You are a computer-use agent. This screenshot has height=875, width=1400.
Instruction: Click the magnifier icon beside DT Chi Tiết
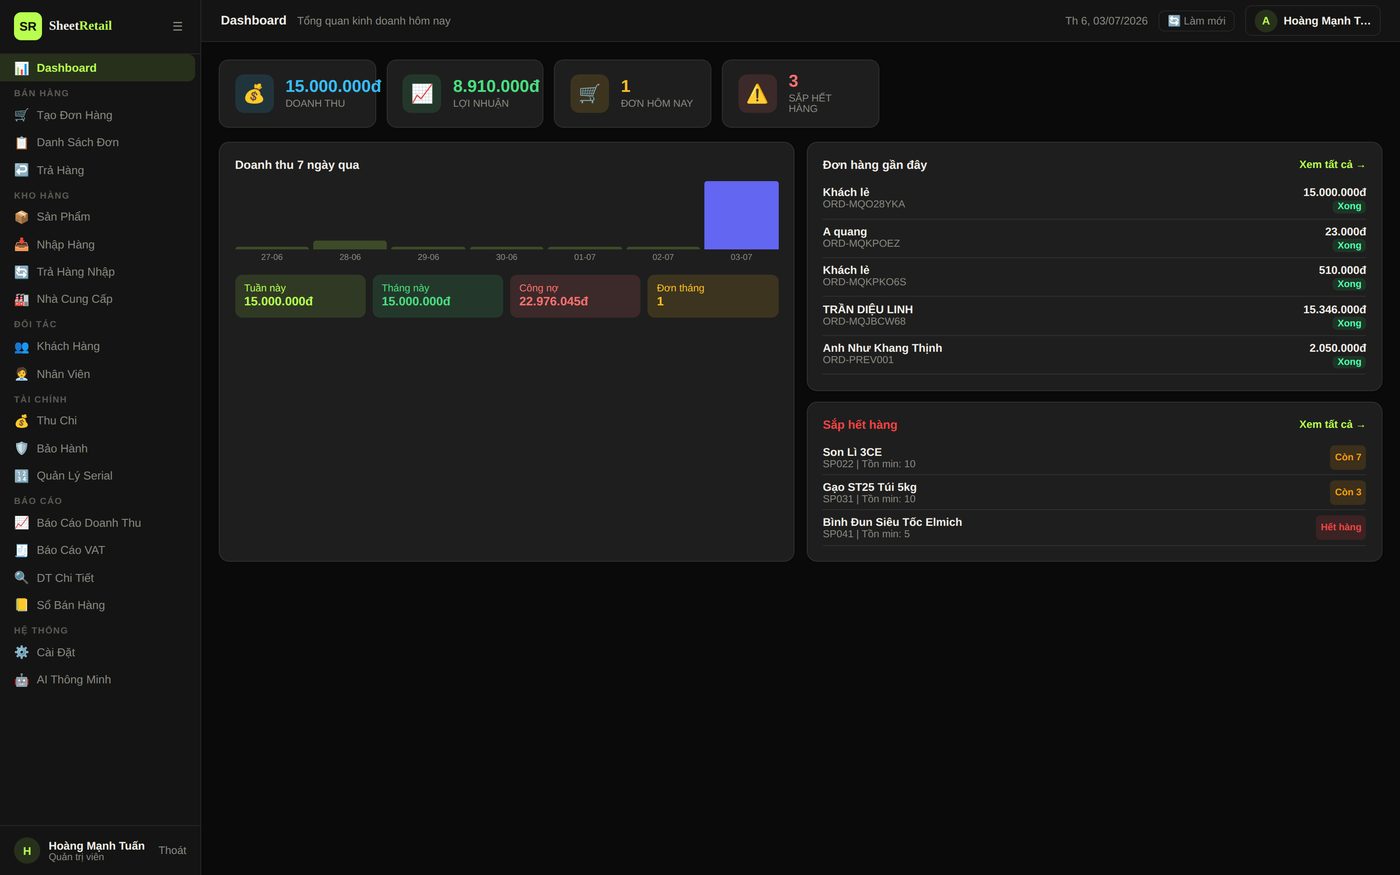[21, 578]
